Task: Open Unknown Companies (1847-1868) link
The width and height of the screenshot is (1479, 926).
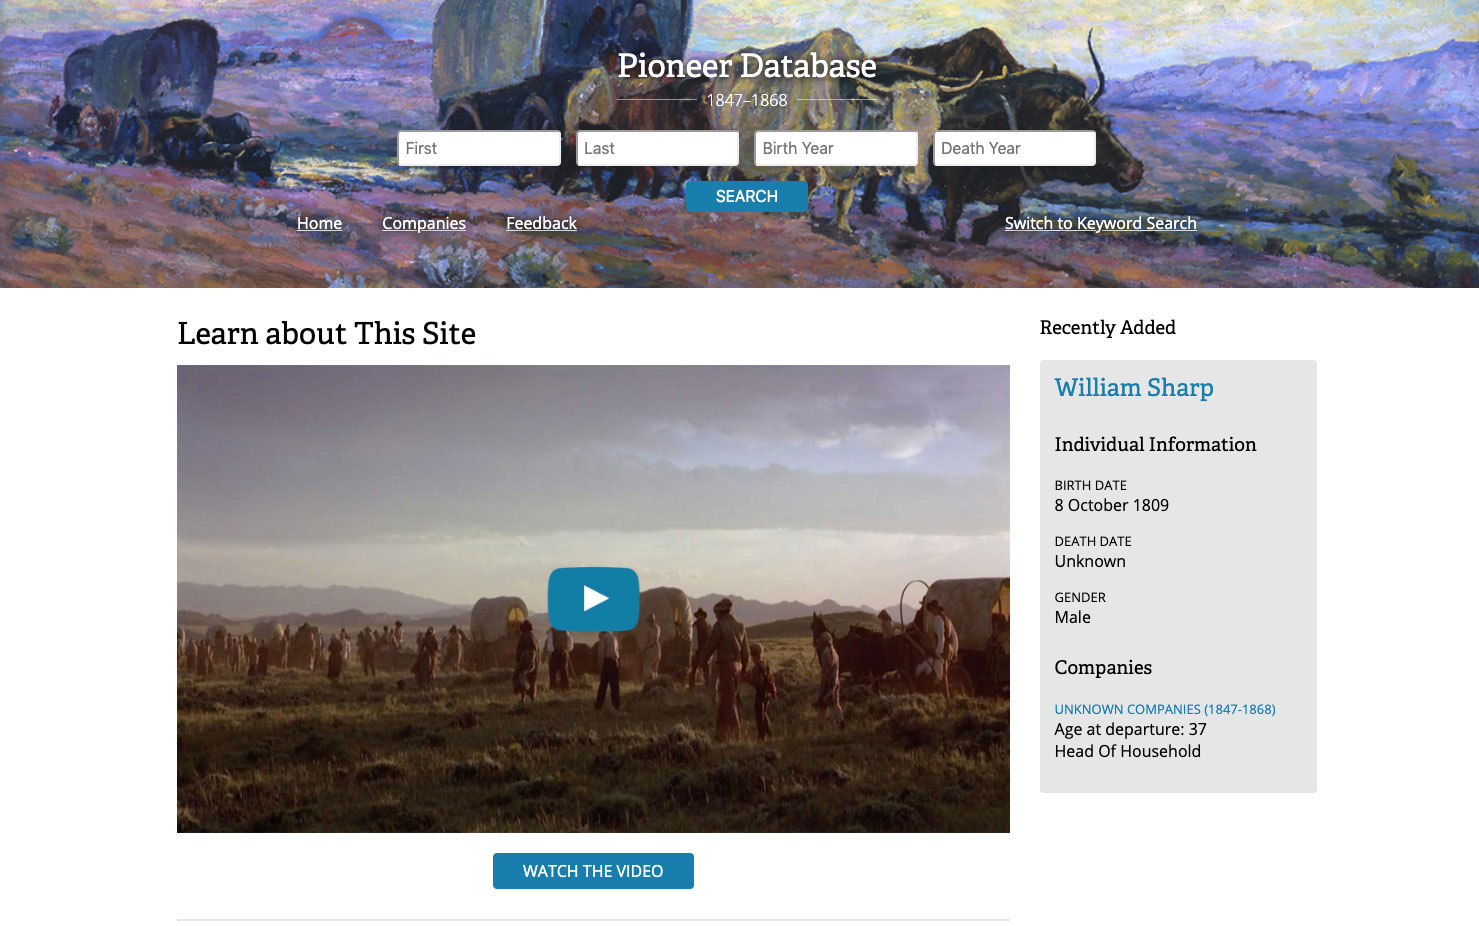Action: pos(1165,709)
